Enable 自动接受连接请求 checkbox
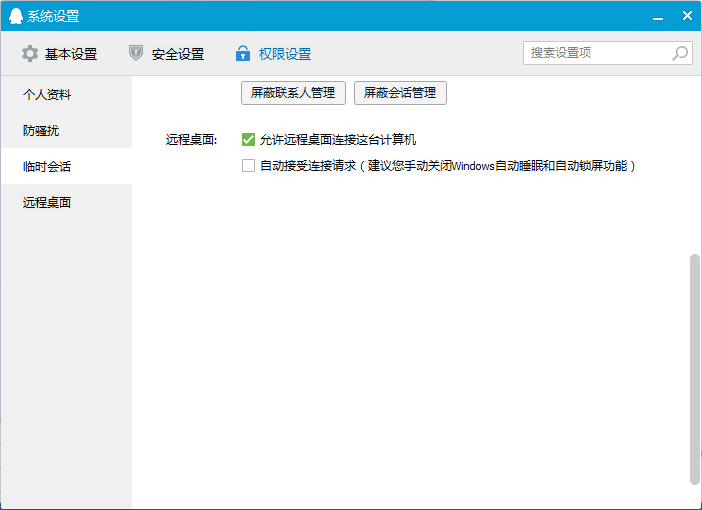Image resolution: width=702 pixels, height=510 pixels. click(249, 166)
